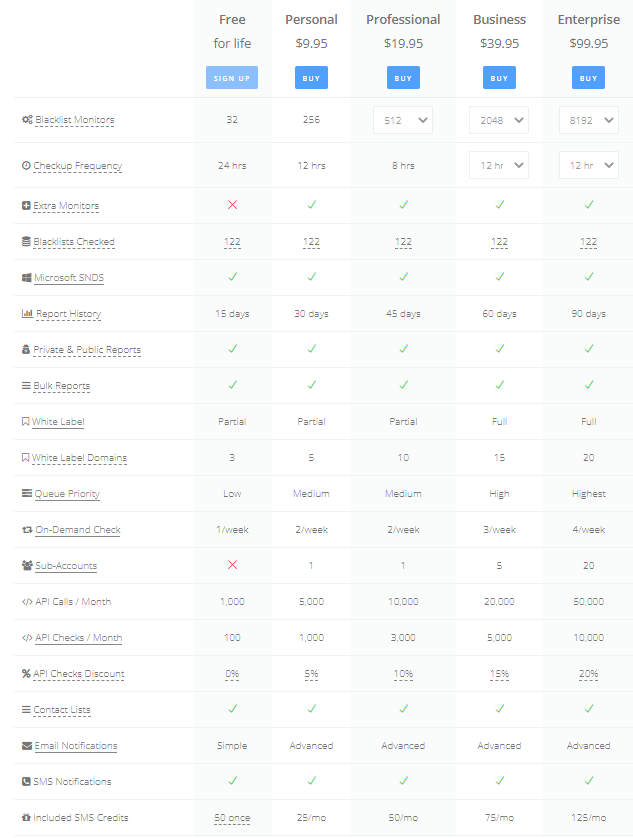This screenshot has height=838, width=633.
Task: Click the group icon next to Sub-Accounts
Action: coord(27,565)
